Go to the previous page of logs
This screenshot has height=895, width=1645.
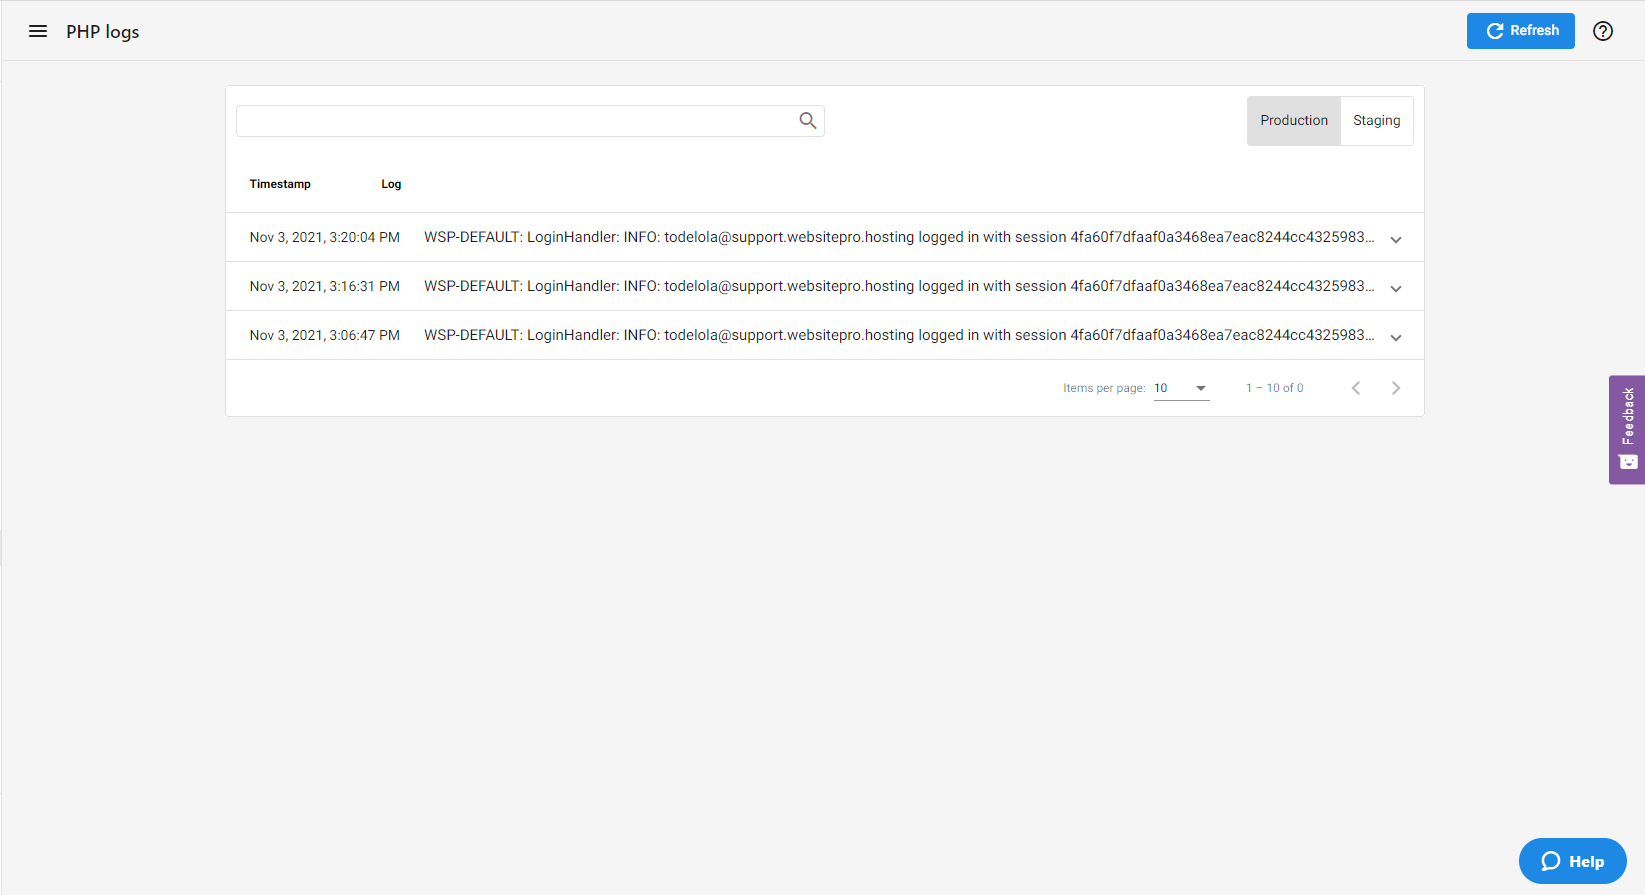1356,388
